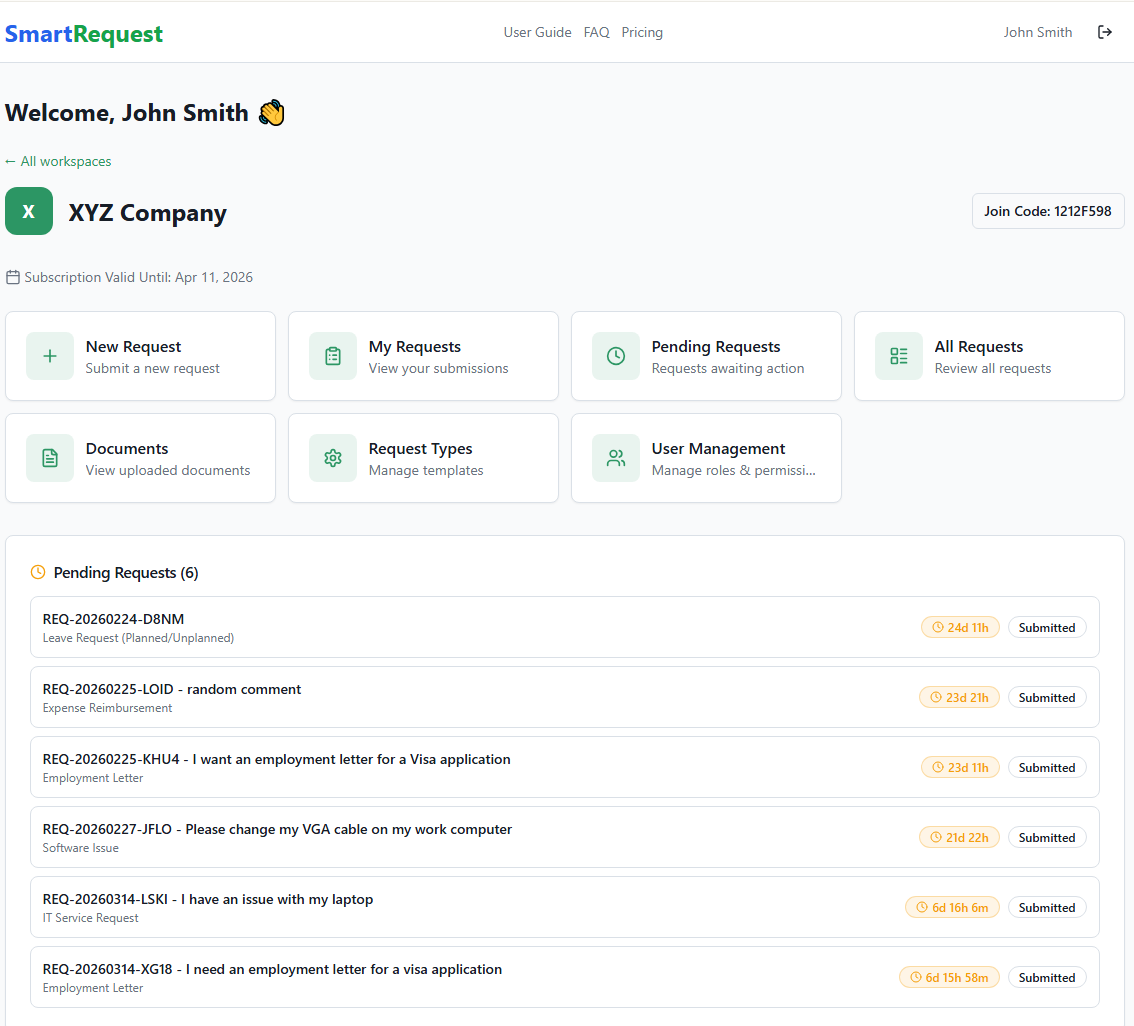Click Submitted status on REQ-20260224-D8NM
1134x1026 pixels.
click(x=1046, y=628)
